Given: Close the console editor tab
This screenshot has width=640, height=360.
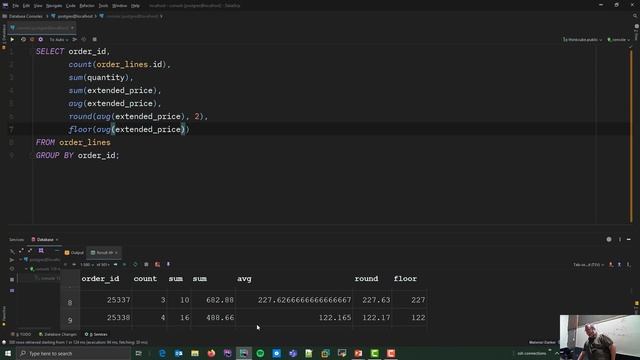Looking at the screenshot, I should pos(72,28).
